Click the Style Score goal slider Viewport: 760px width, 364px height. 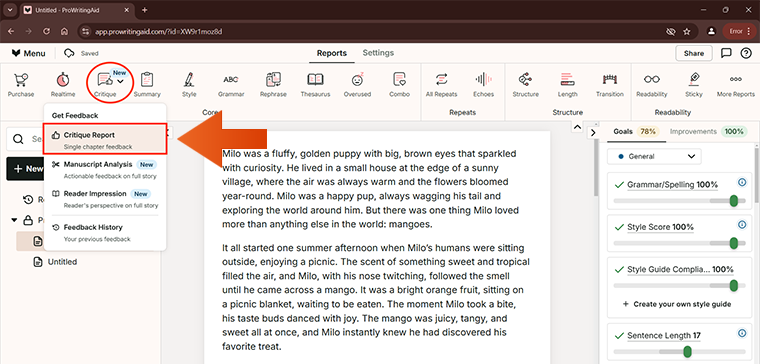tap(680, 243)
